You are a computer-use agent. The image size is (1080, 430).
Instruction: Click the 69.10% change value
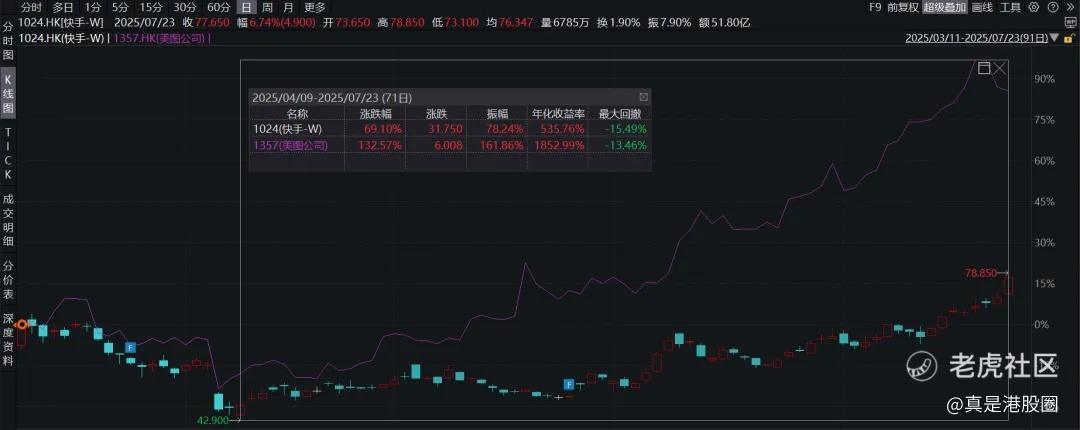(x=384, y=129)
